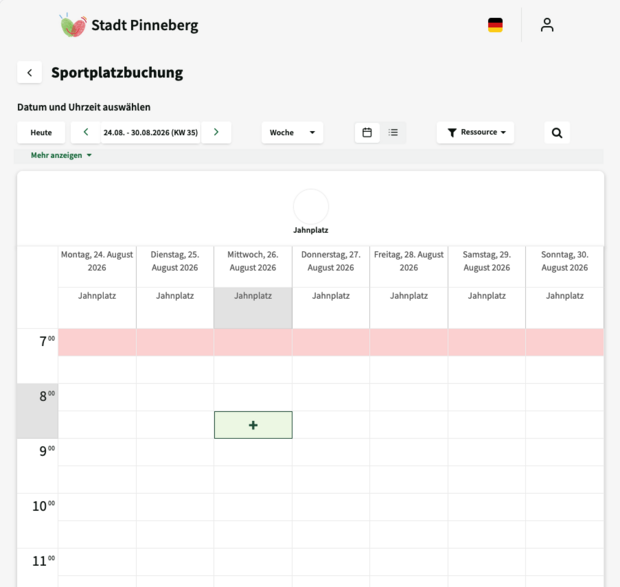Click the Heute button
620x587 pixels.
point(41,132)
